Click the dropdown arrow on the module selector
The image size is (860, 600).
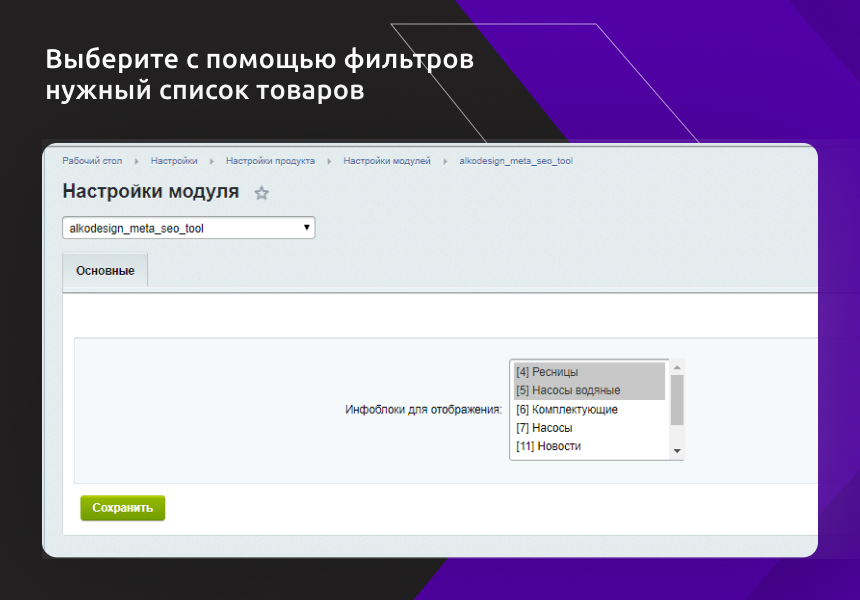(306, 227)
